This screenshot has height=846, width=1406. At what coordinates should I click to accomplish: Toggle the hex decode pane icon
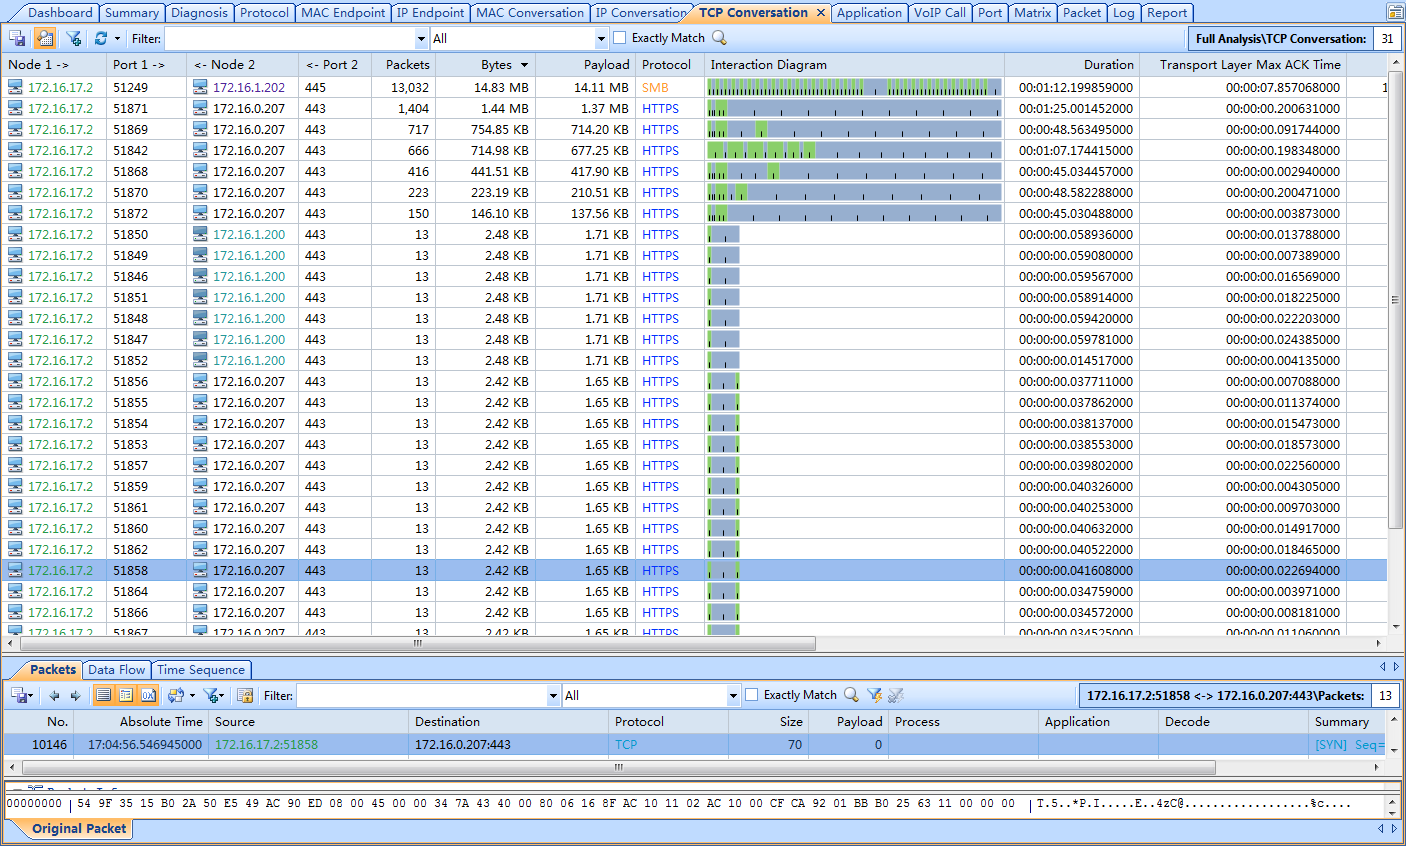click(x=148, y=695)
